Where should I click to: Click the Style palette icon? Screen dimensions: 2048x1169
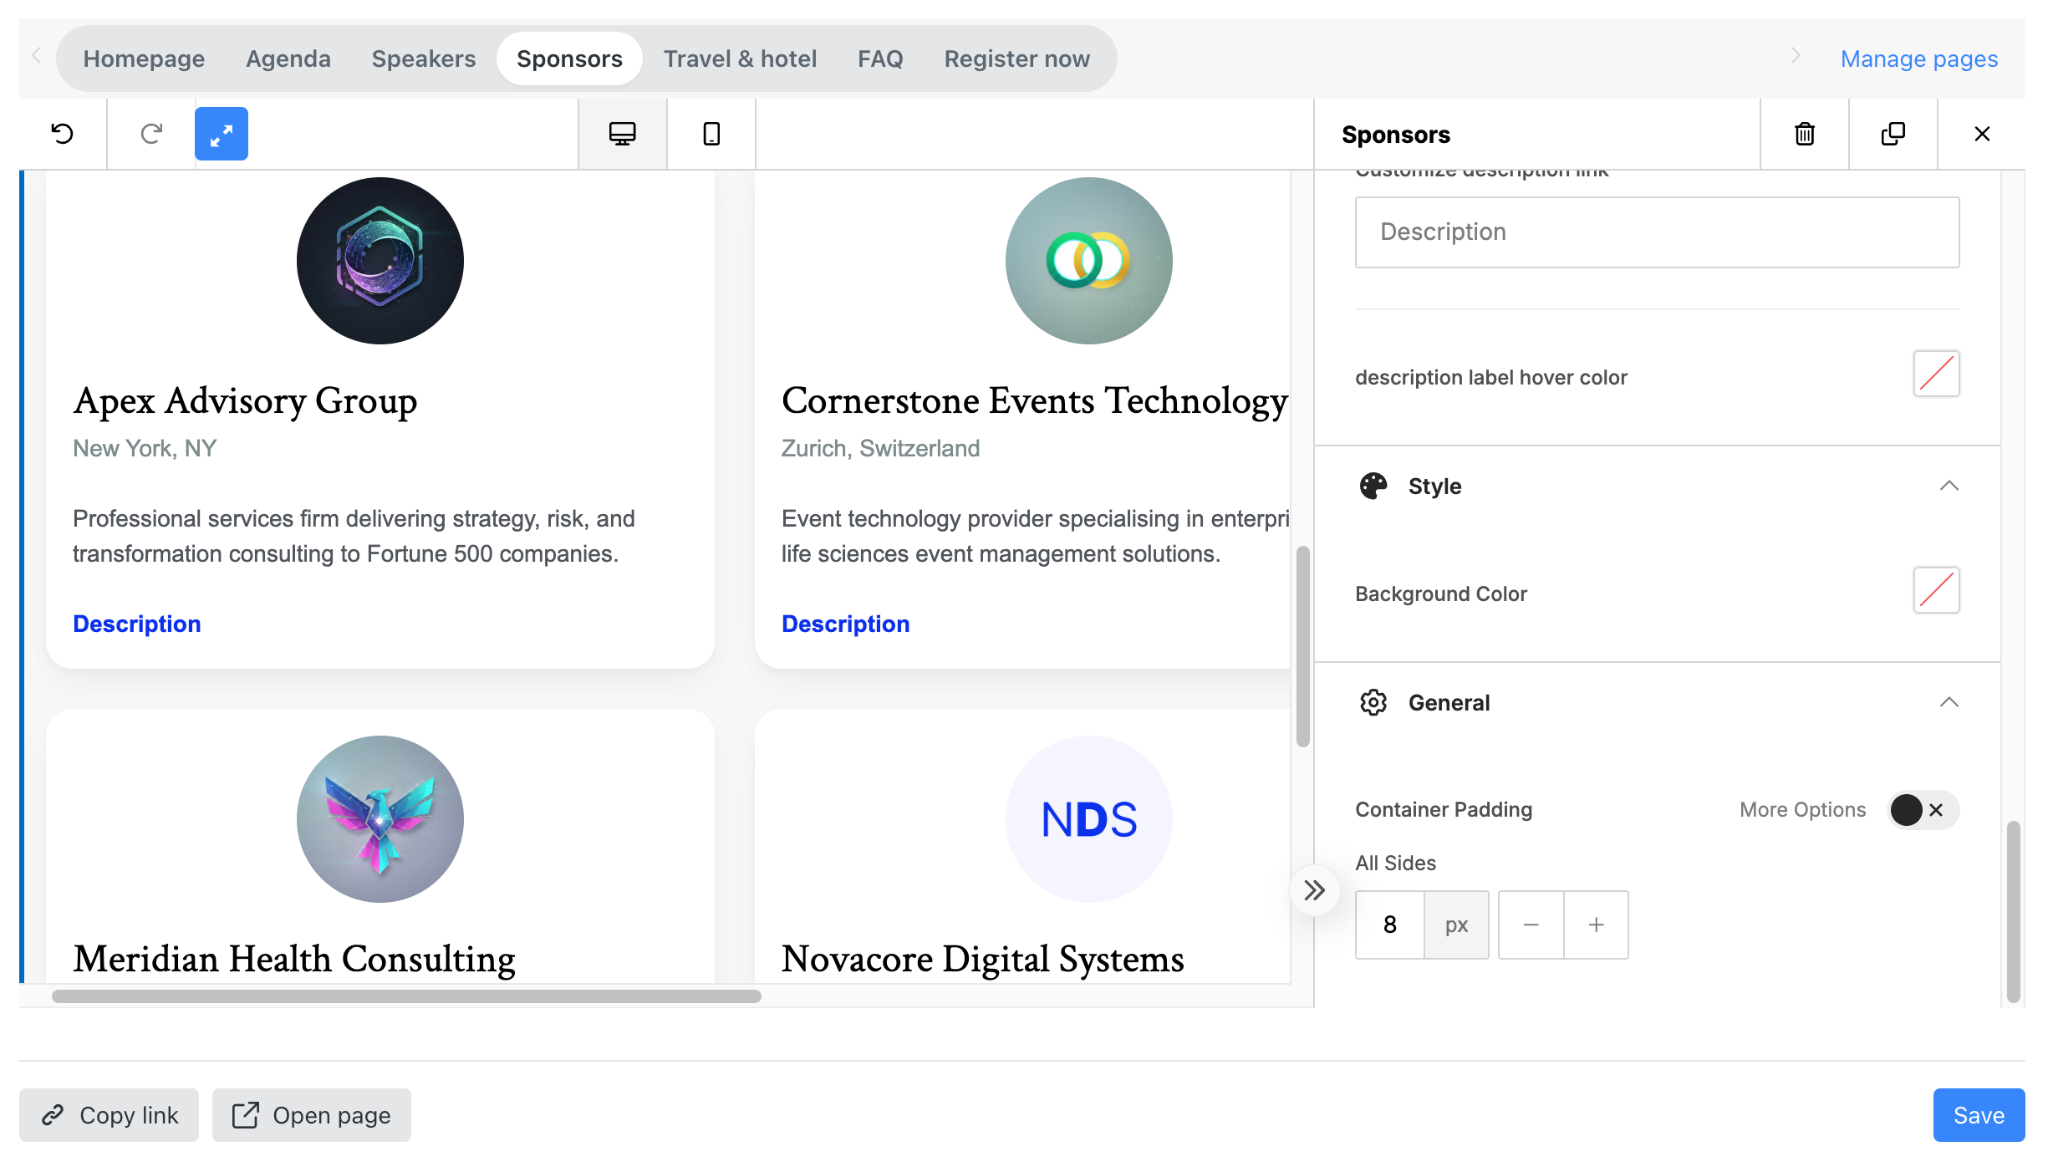[1373, 486]
